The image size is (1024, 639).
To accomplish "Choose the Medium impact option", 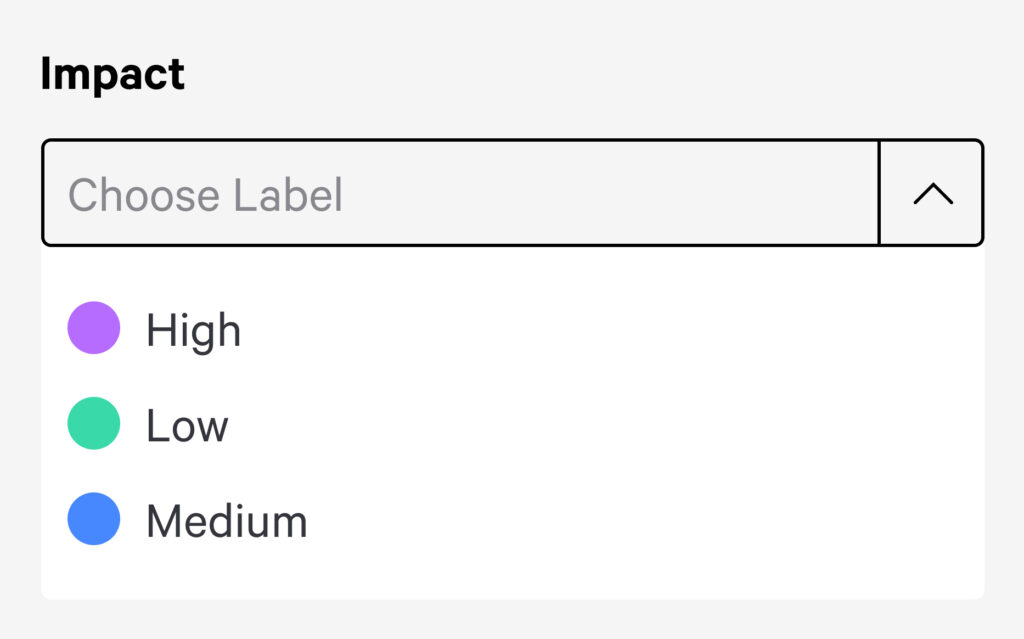I will 226,521.
